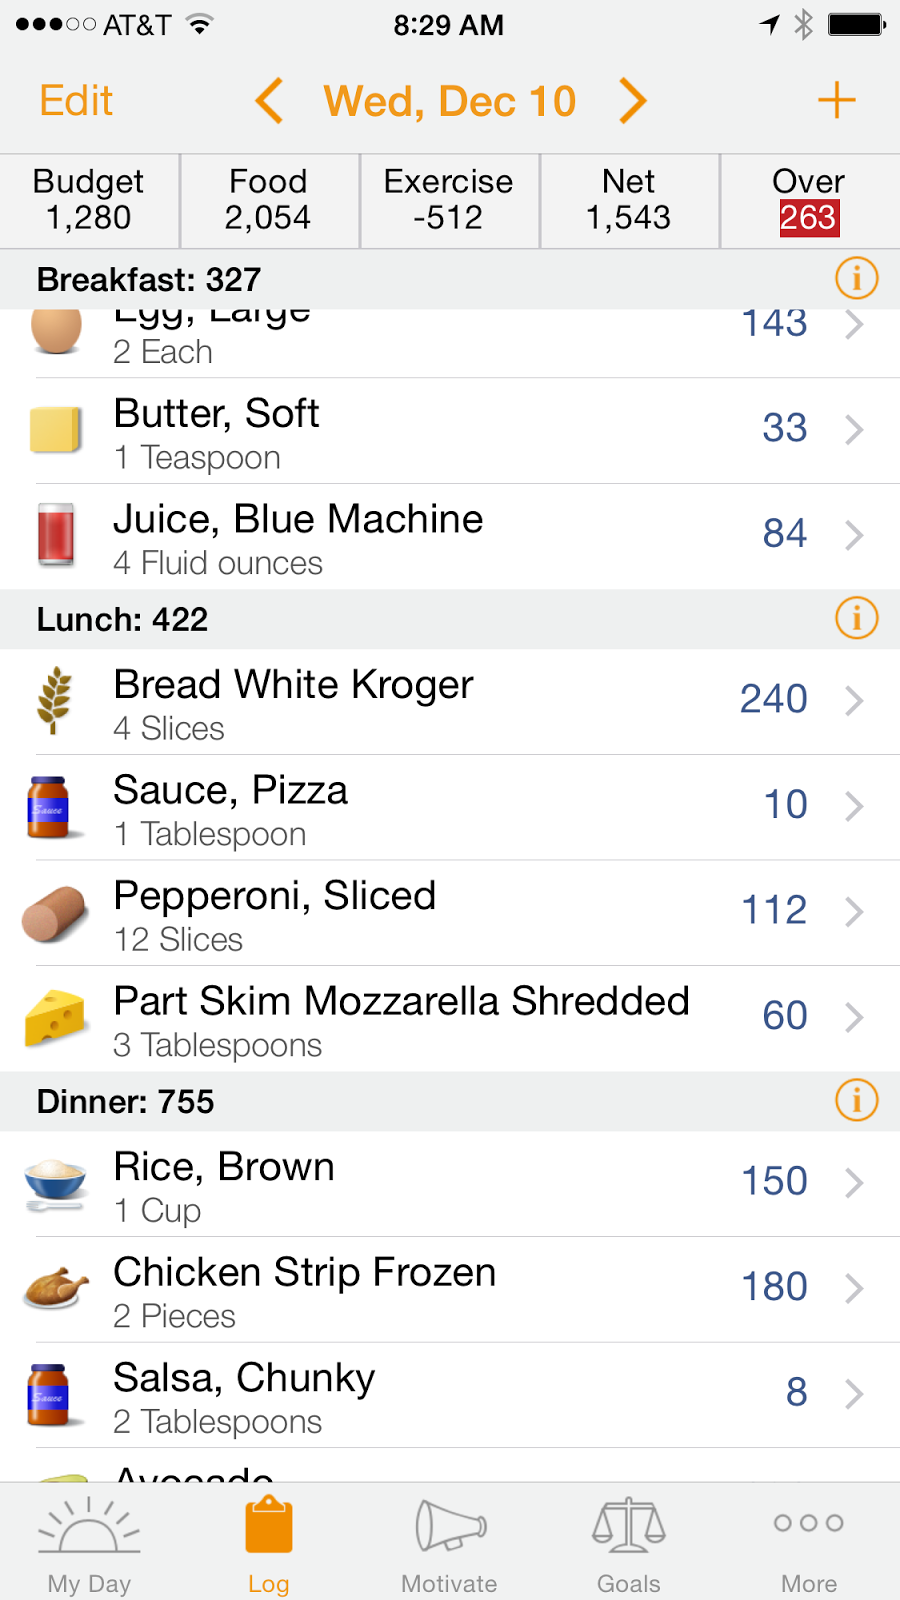Select the red Over 263 indicator
The image size is (900, 1600).
tap(808, 217)
